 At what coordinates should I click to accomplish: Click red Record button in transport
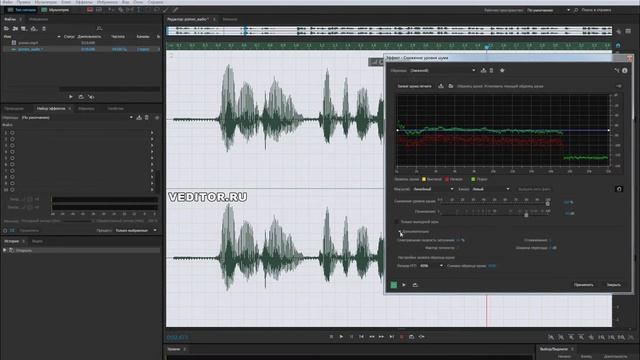402,337
